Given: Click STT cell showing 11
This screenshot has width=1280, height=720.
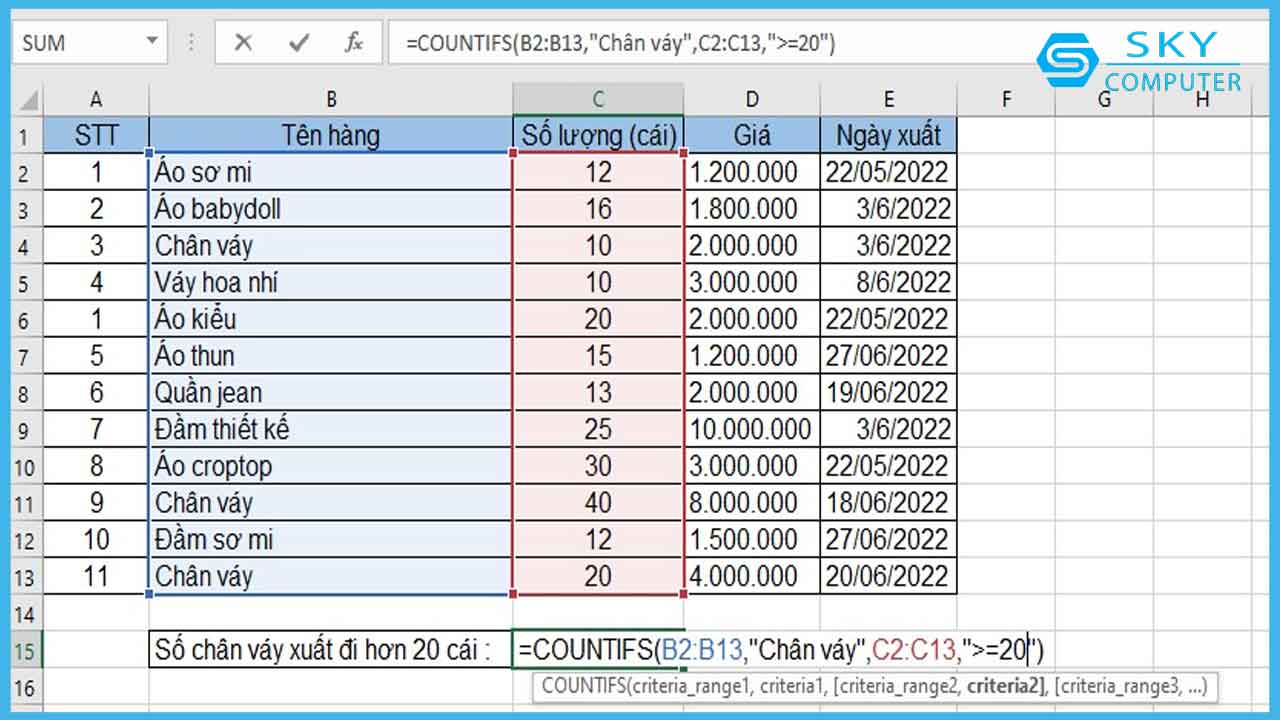Looking at the screenshot, I should [x=96, y=576].
